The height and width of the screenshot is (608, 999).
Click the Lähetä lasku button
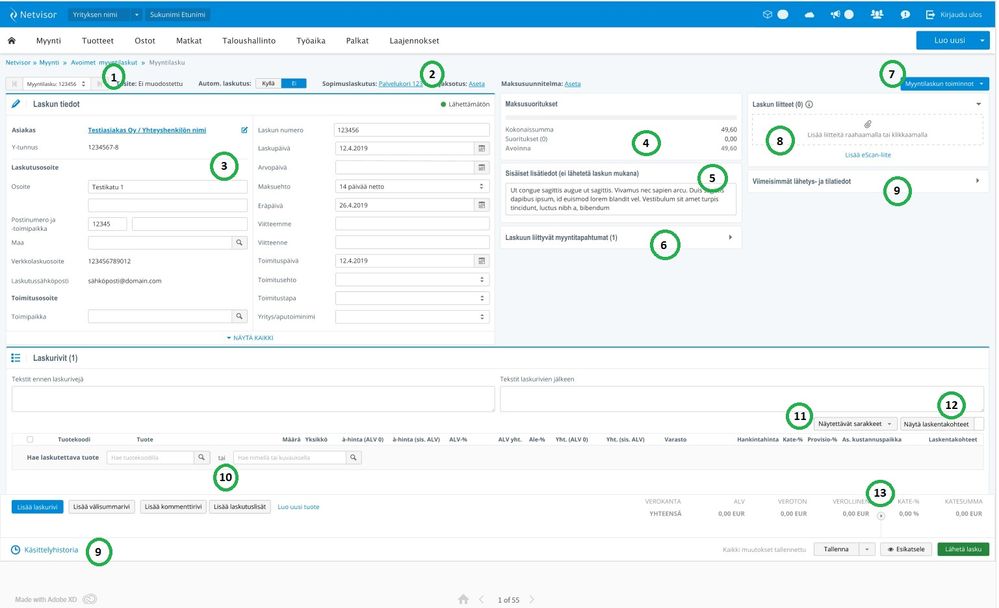963,549
